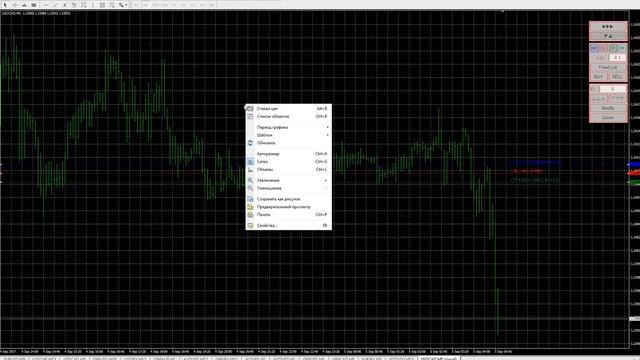Image resolution: width=640 pixels, height=360 pixels.
Task: Click the arrows button below >>>
Action: [x=608, y=36]
